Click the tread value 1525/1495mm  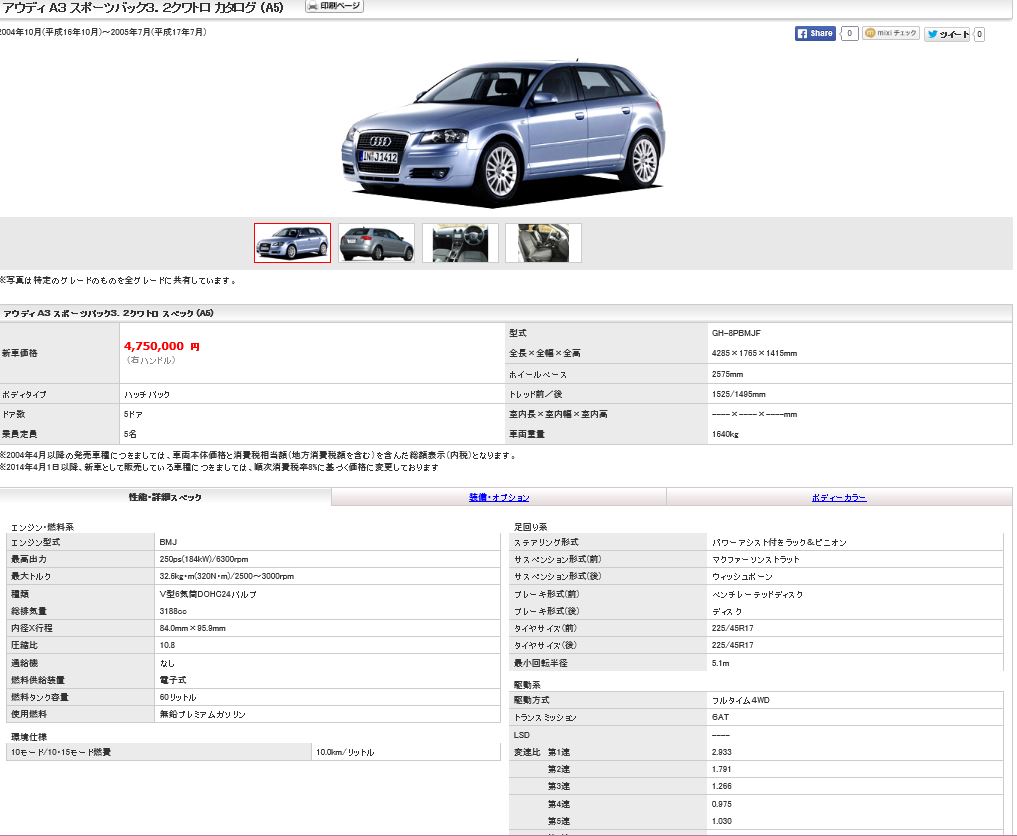click(x=738, y=394)
